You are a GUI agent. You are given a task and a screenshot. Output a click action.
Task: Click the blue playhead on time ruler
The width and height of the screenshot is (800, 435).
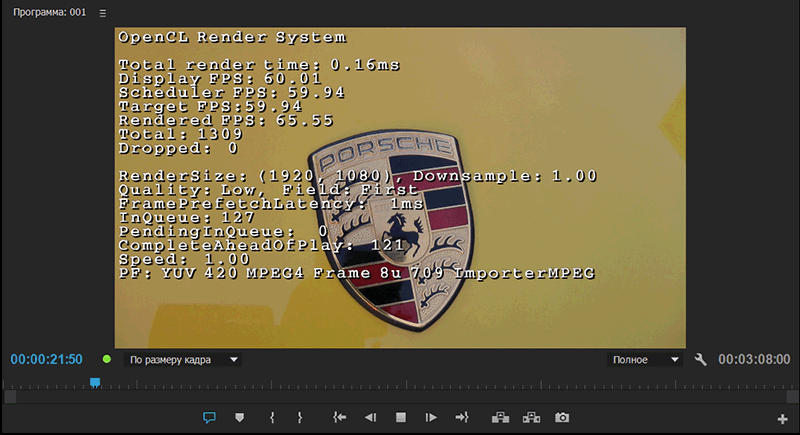[x=95, y=382]
